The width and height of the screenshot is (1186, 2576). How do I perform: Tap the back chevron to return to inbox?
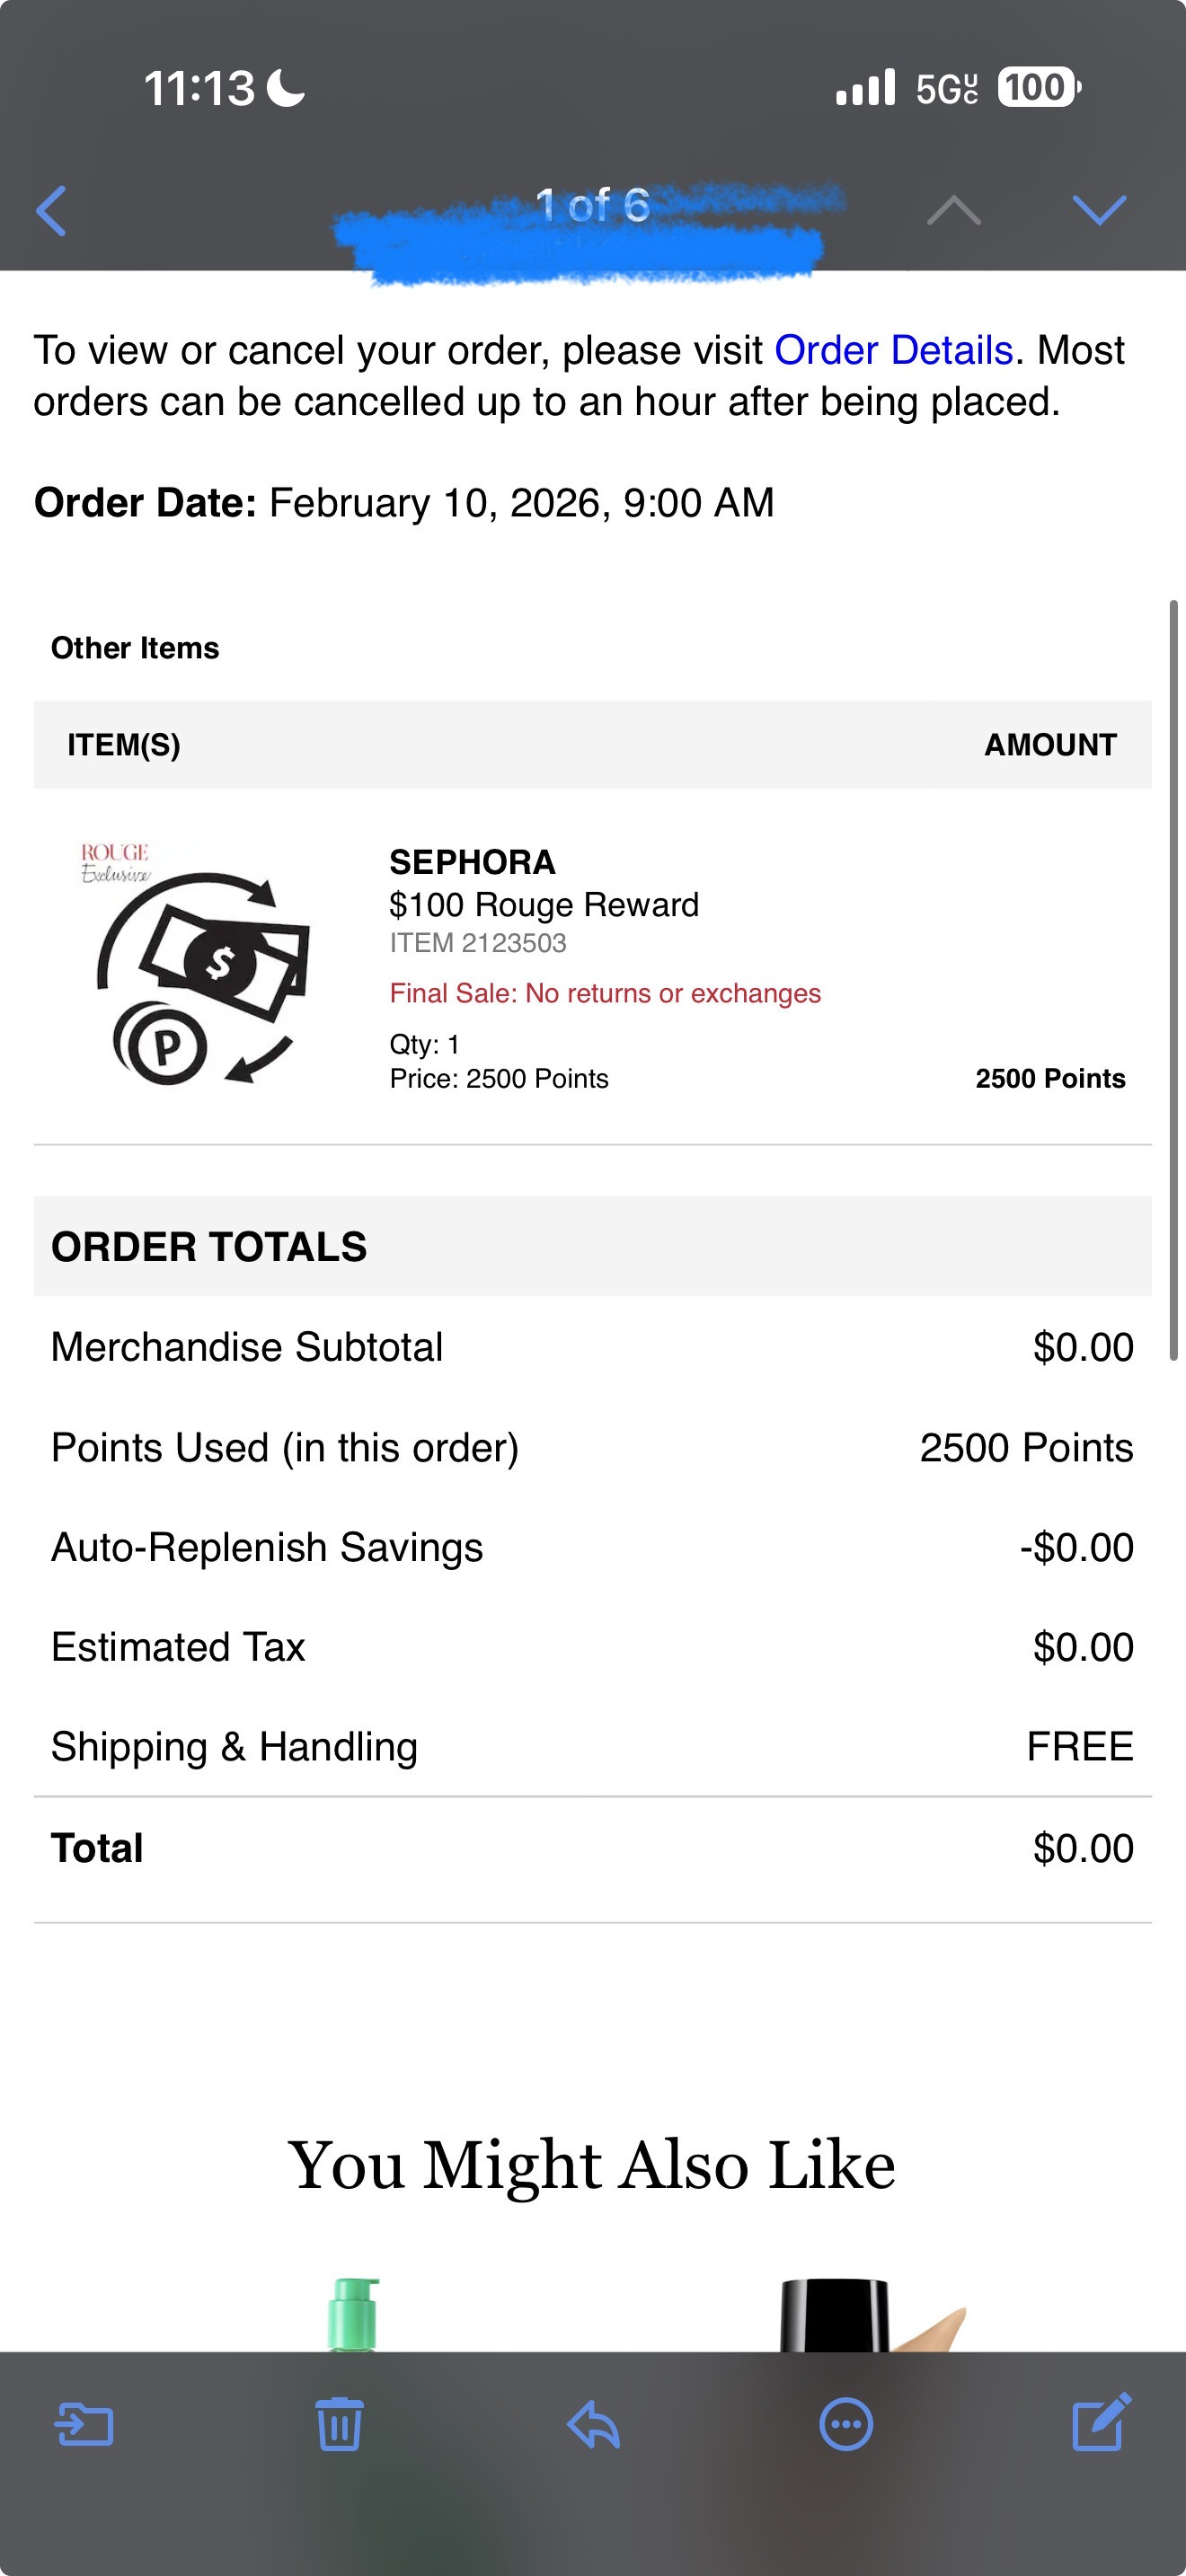(x=51, y=211)
